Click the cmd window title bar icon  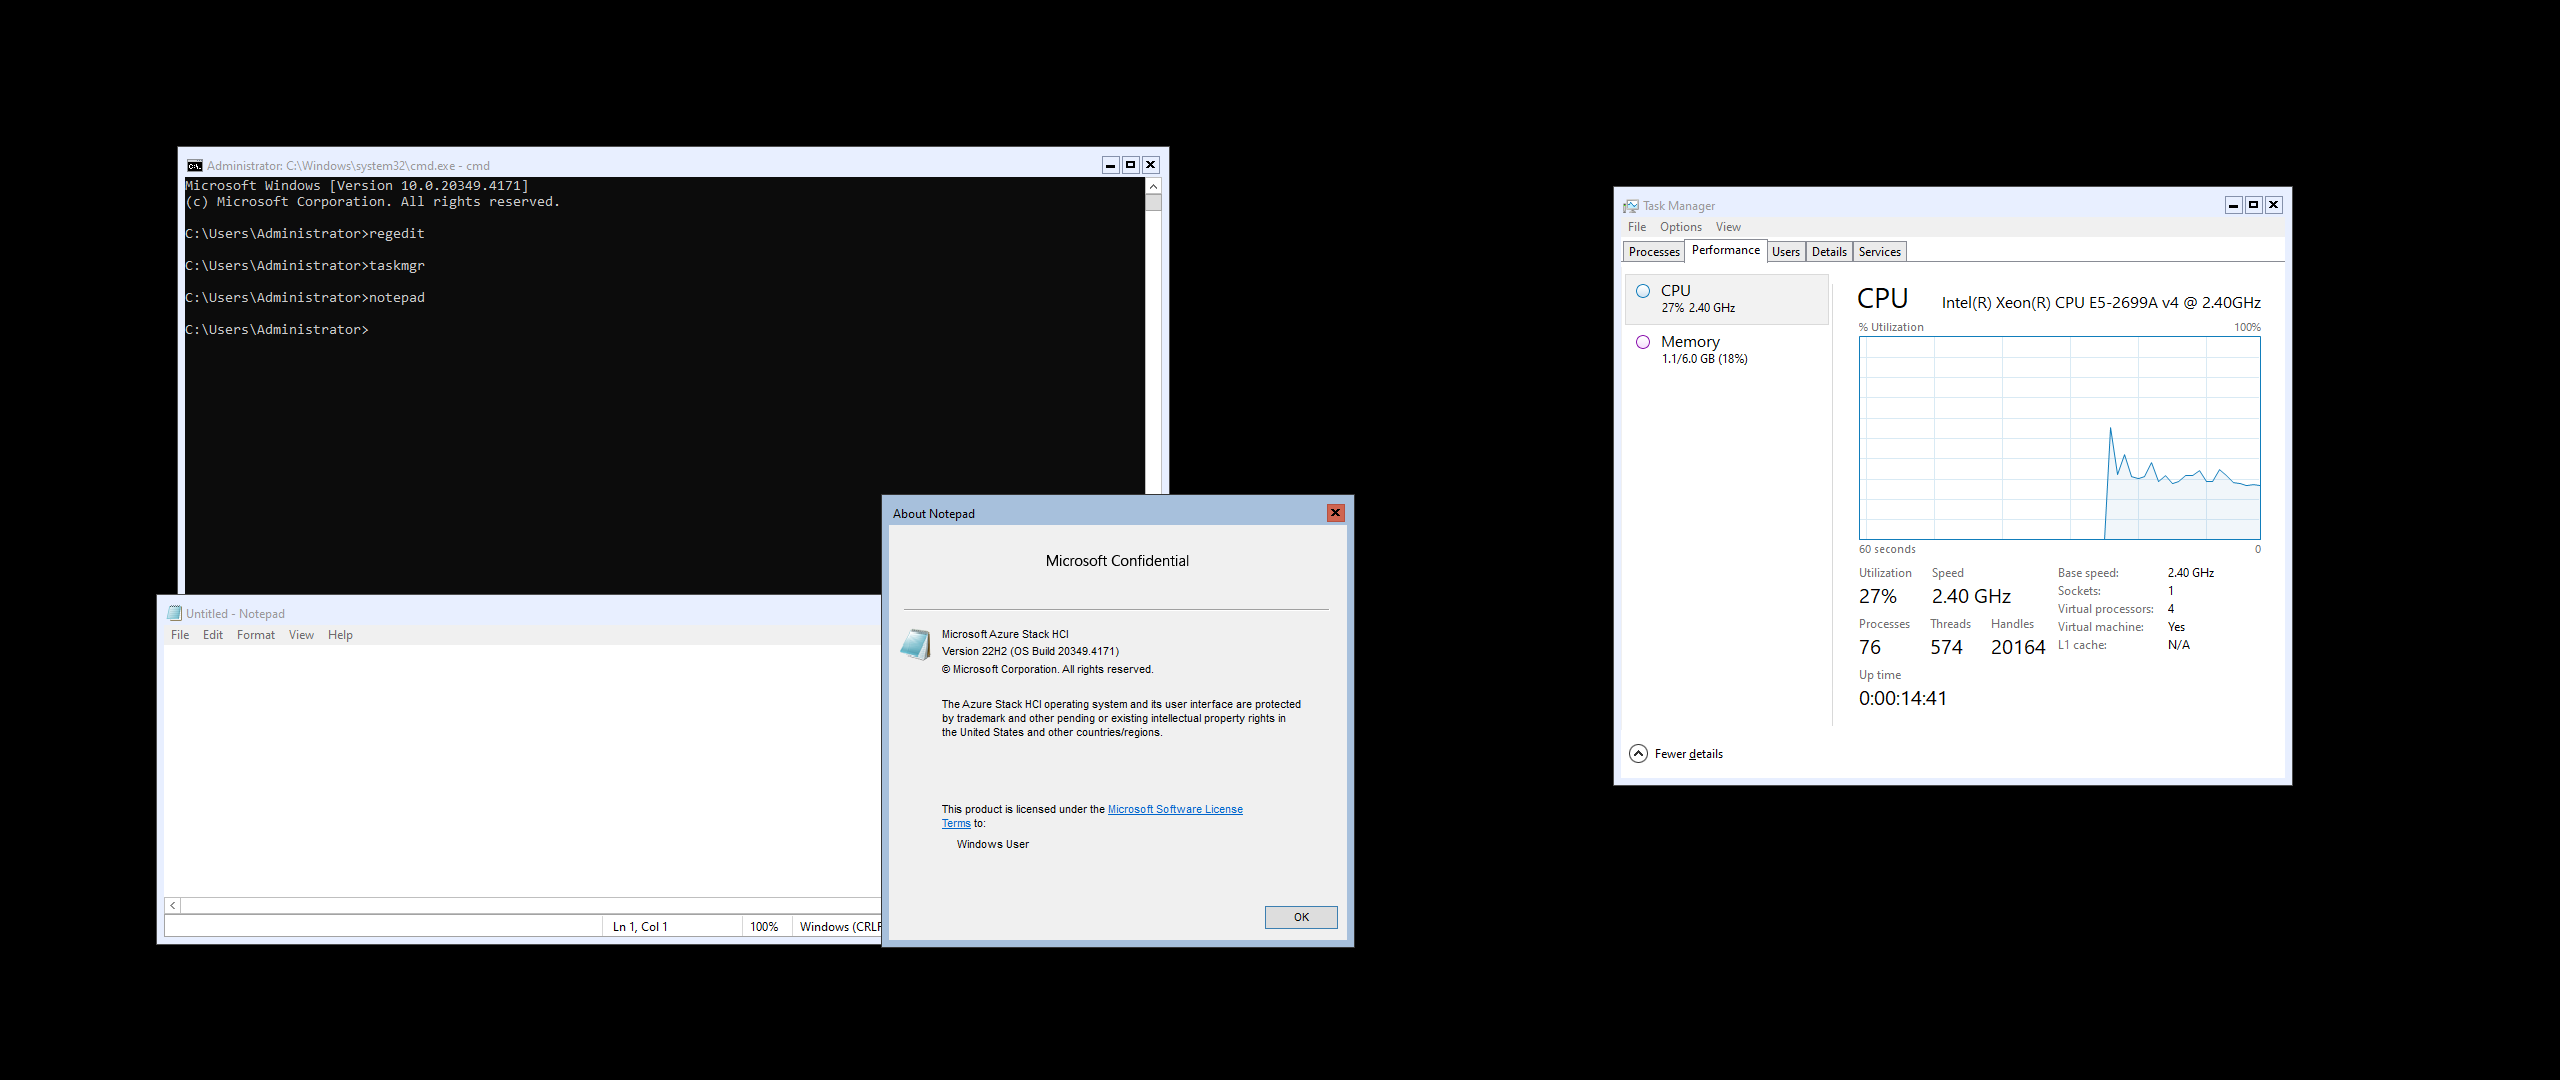pyautogui.click(x=195, y=166)
